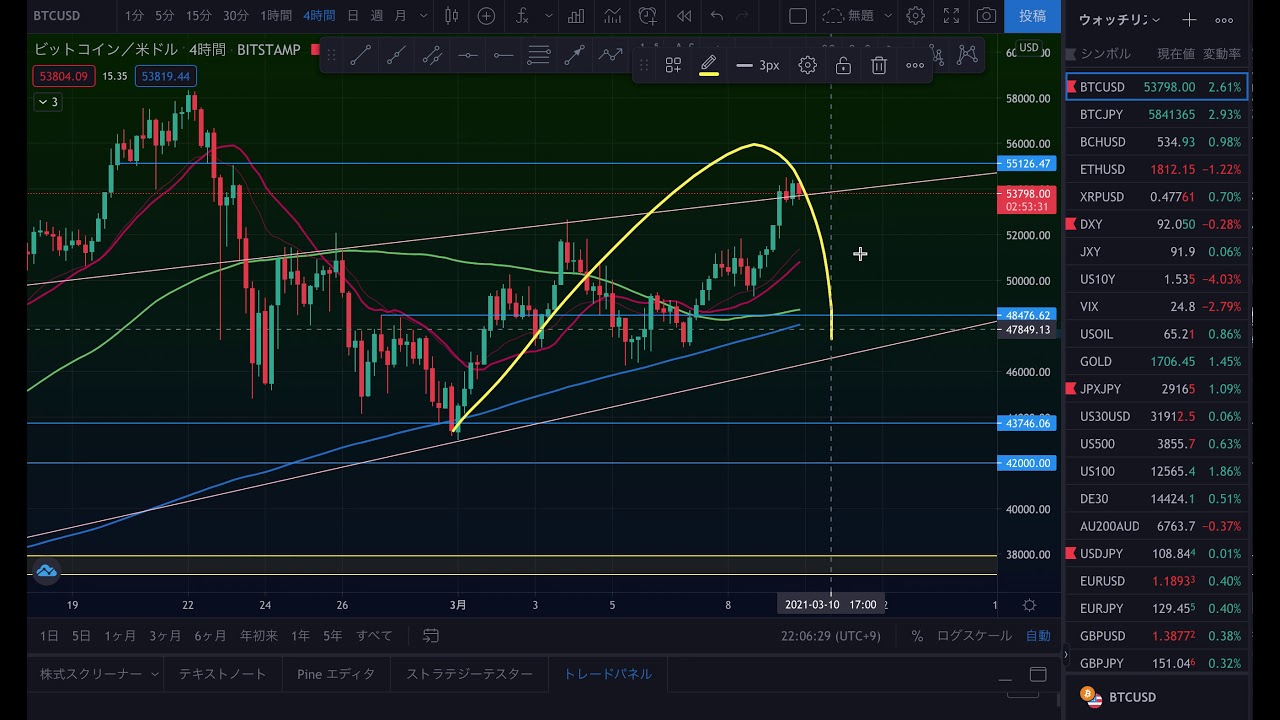Open watchlist more options menu
This screenshot has width=1280, height=720.
tap(1224, 20)
